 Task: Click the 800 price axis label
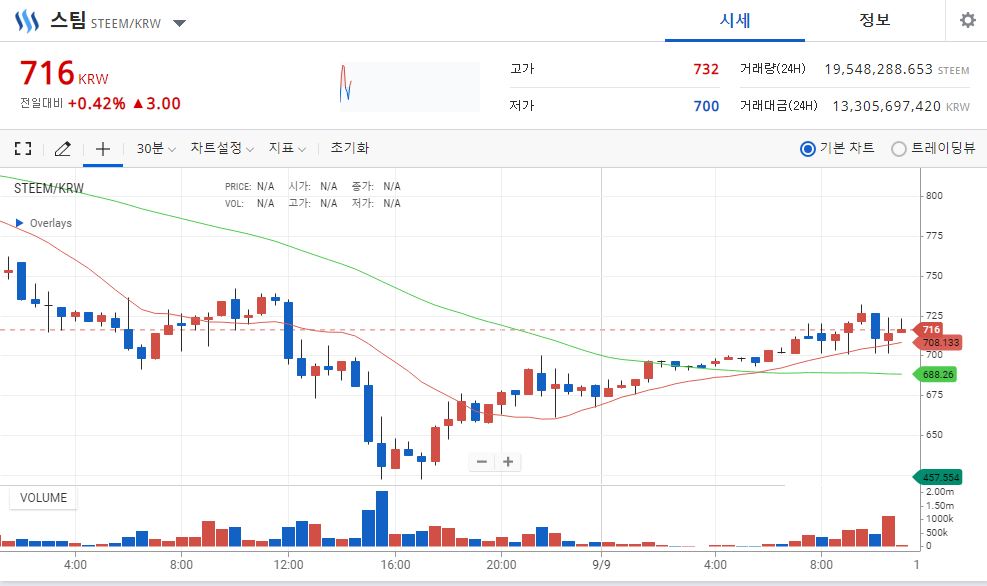pos(934,196)
